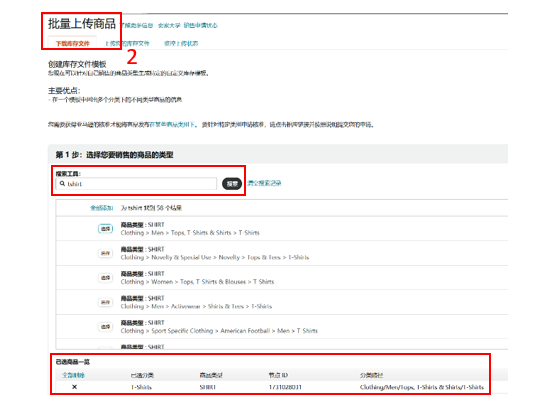Click the black search button beside the tshirt field
This screenshot has width=542, height=415.
[x=232, y=183]
